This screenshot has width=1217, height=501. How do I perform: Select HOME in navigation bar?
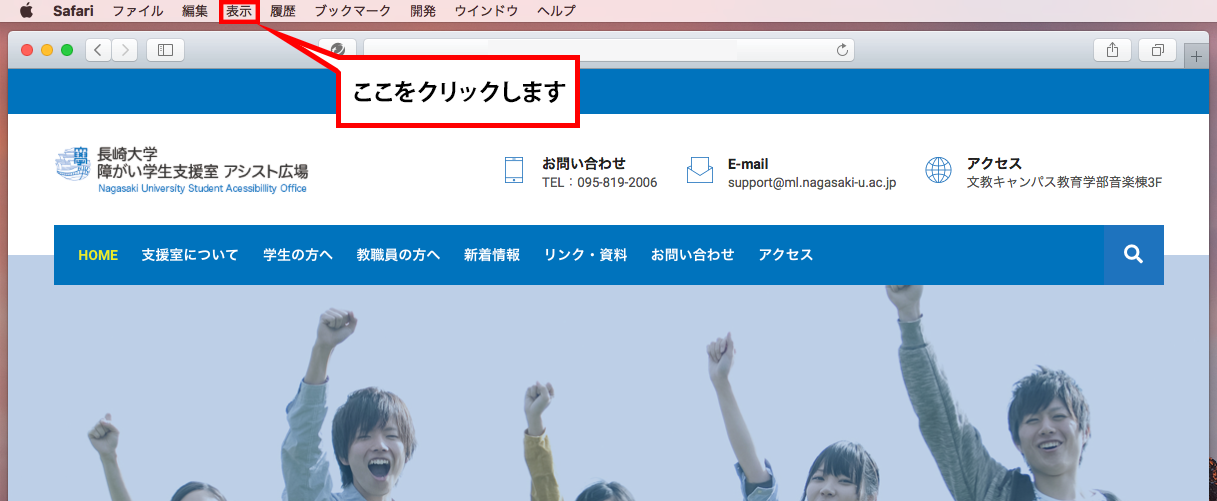click(x=98, y=255)
